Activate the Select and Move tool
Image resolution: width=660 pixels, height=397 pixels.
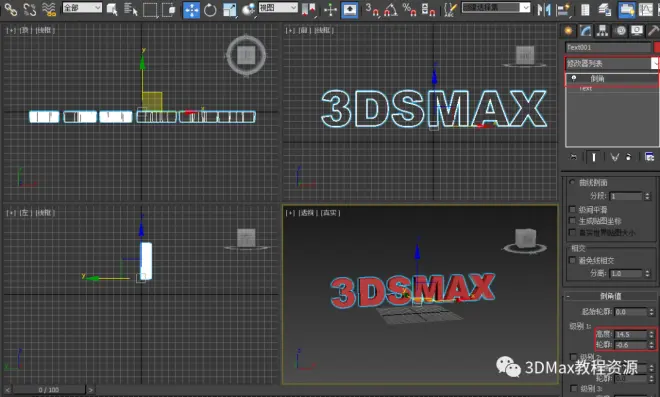pyautogui.click(x=192, y=9)
